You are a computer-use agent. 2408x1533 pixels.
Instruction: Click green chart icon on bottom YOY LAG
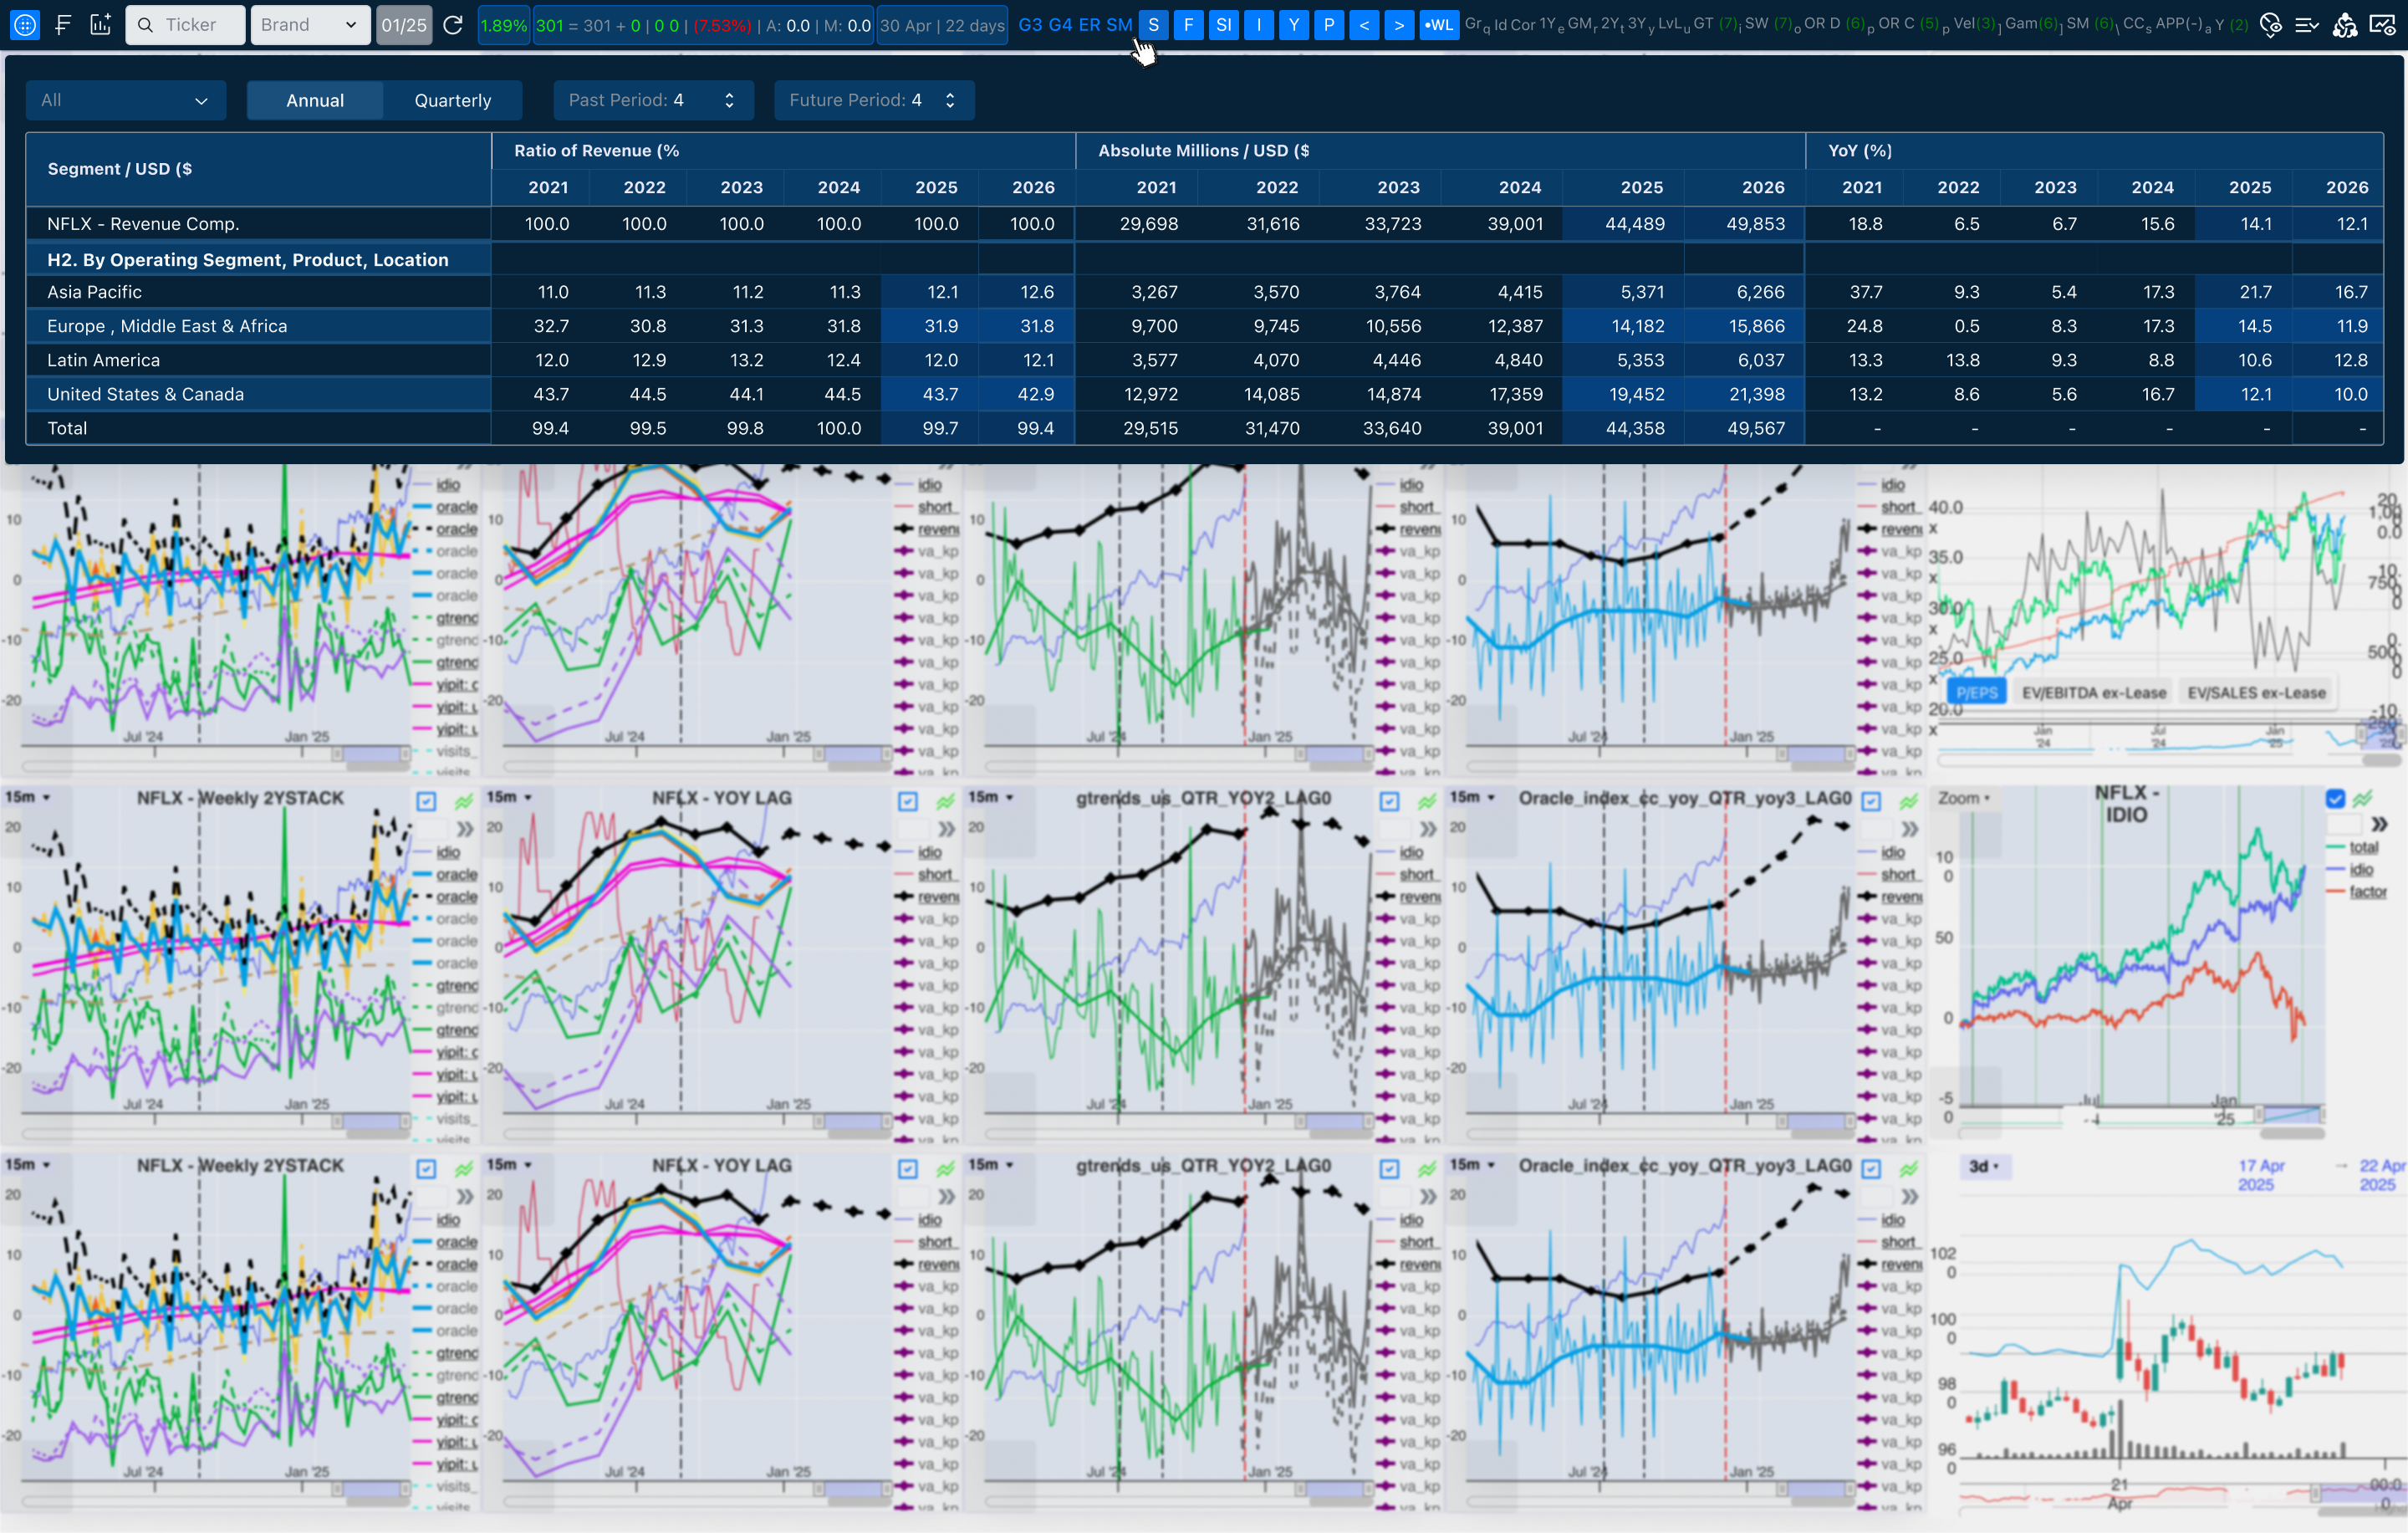point(945,1169)
